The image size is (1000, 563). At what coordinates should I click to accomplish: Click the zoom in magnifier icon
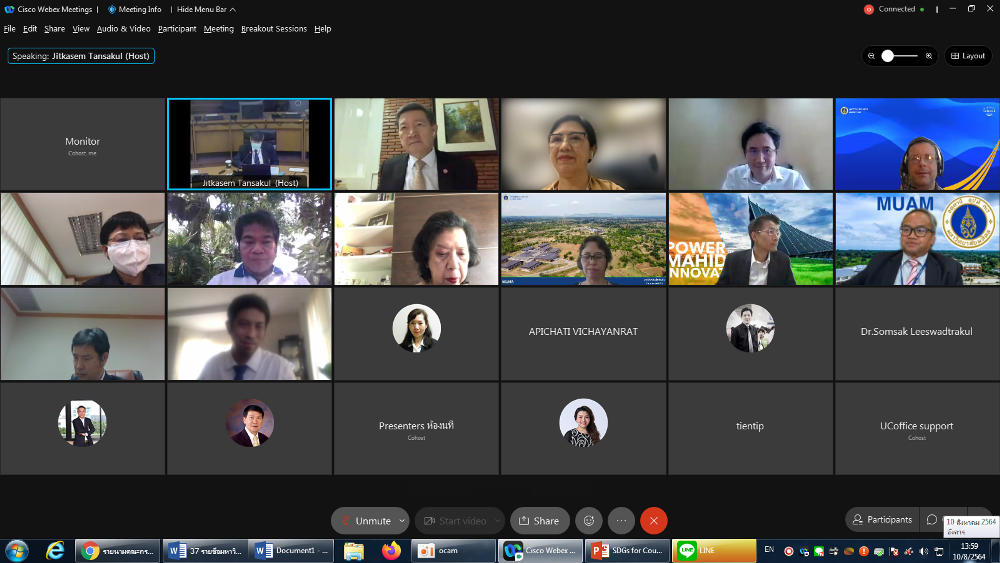tap(929, 56)
